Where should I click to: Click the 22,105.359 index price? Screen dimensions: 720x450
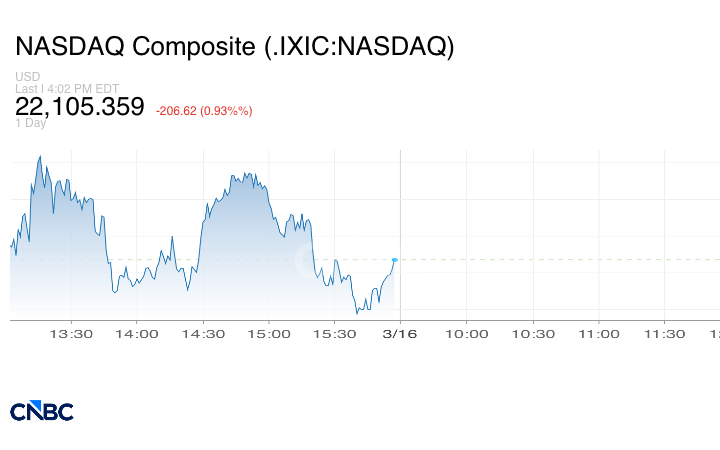click(80, 106)
